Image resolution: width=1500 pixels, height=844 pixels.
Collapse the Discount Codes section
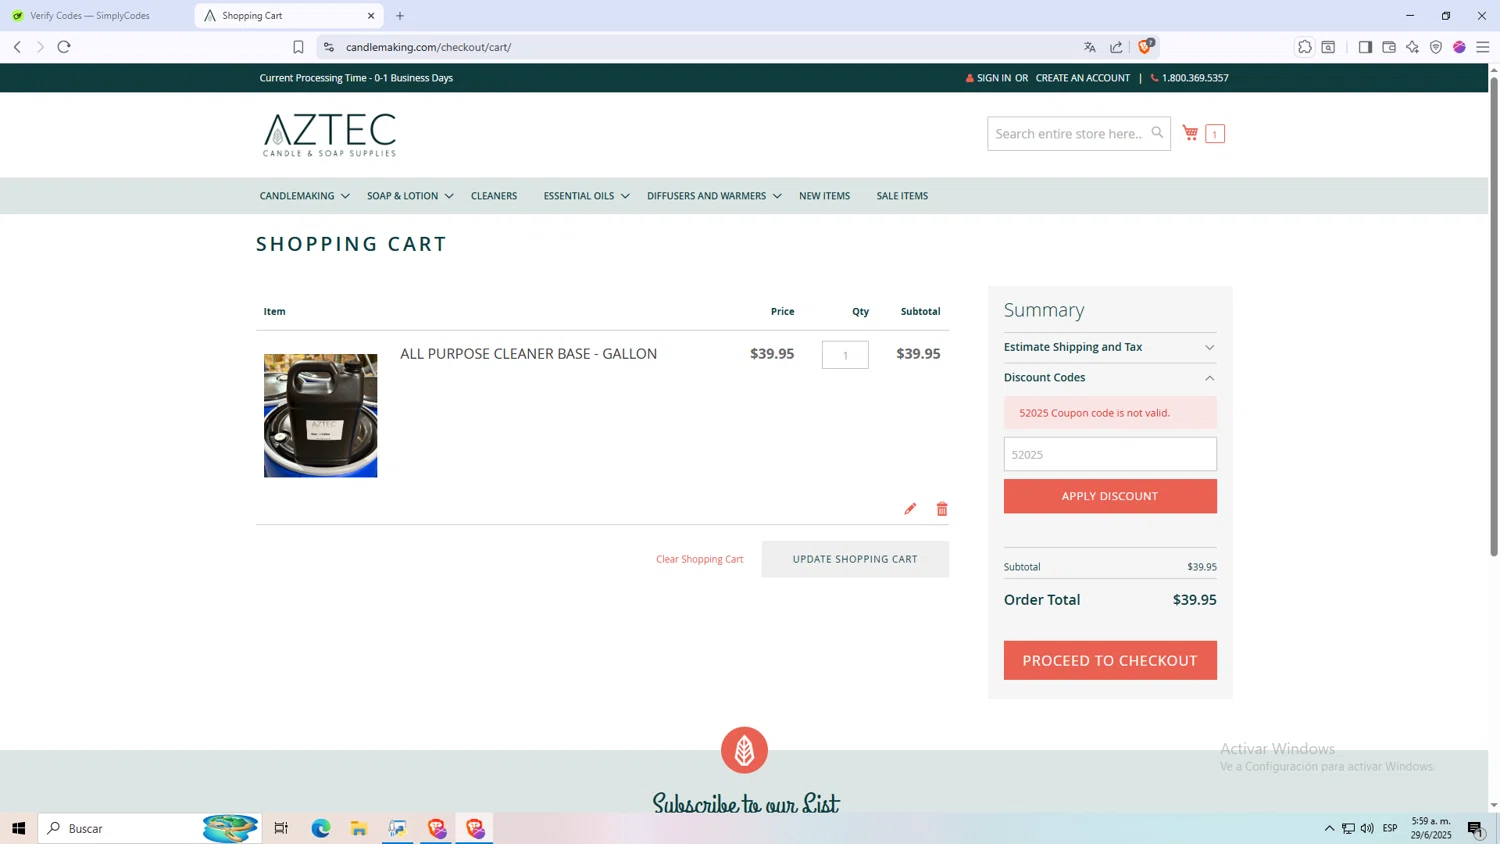[x=1110, y=377]
